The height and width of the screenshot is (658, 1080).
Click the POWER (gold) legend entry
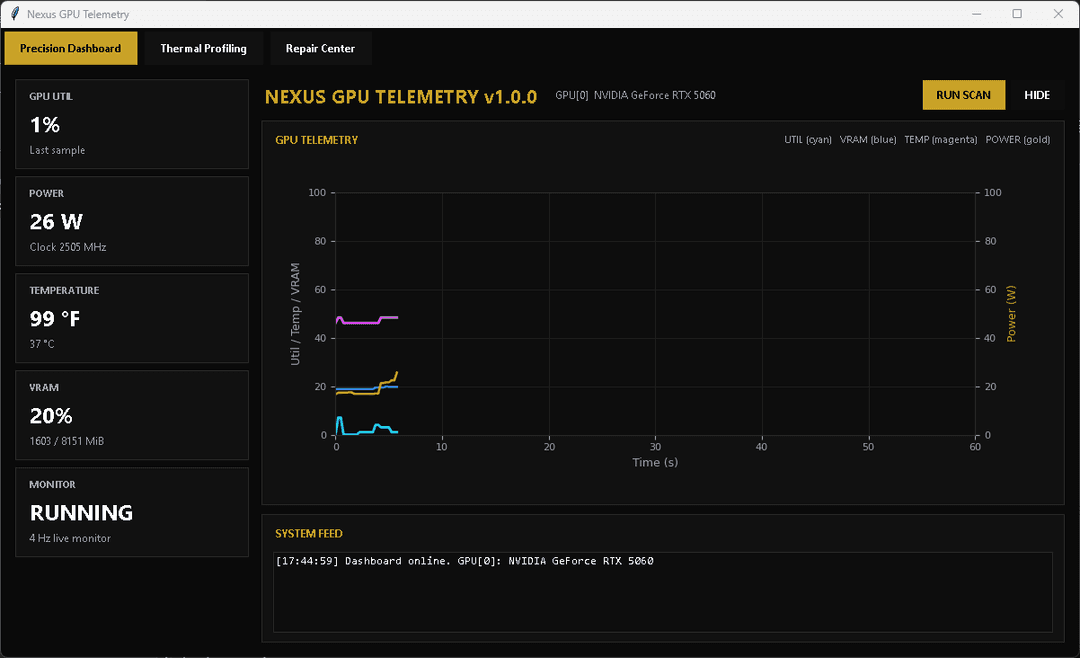1018,140
